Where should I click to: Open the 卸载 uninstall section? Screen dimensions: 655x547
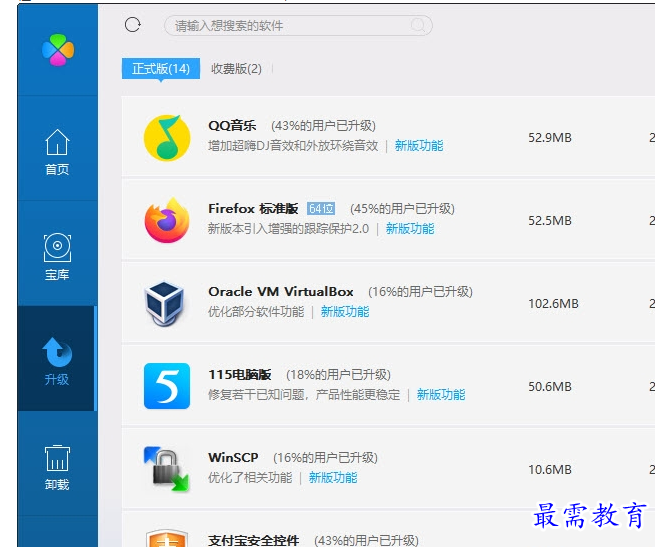[x=57, y=467]
